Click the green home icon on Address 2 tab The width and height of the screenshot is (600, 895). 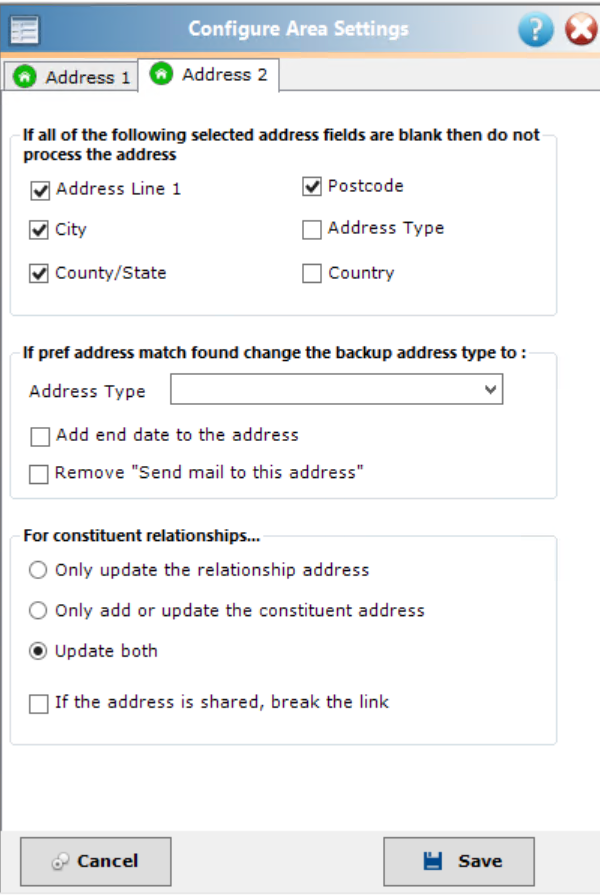161,74
